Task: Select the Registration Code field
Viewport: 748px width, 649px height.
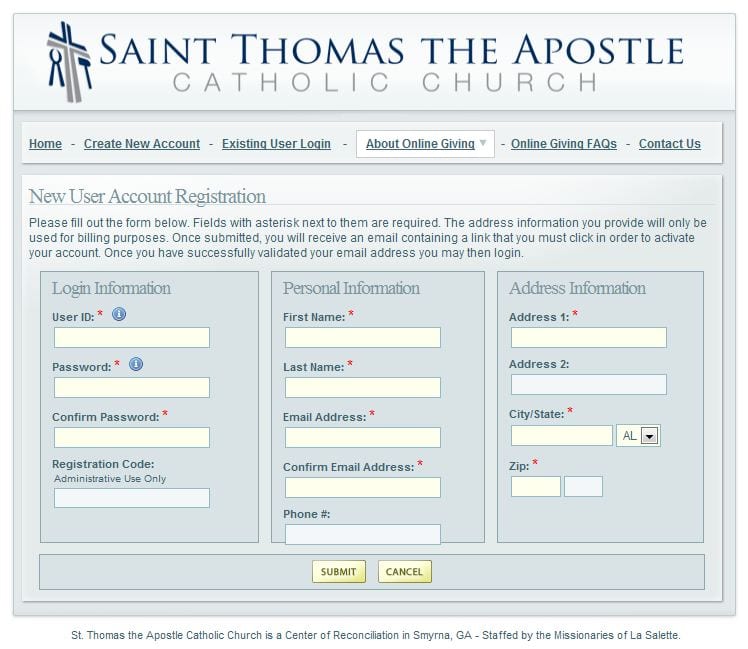Action: pyautogui.click(x=132, y=498)
